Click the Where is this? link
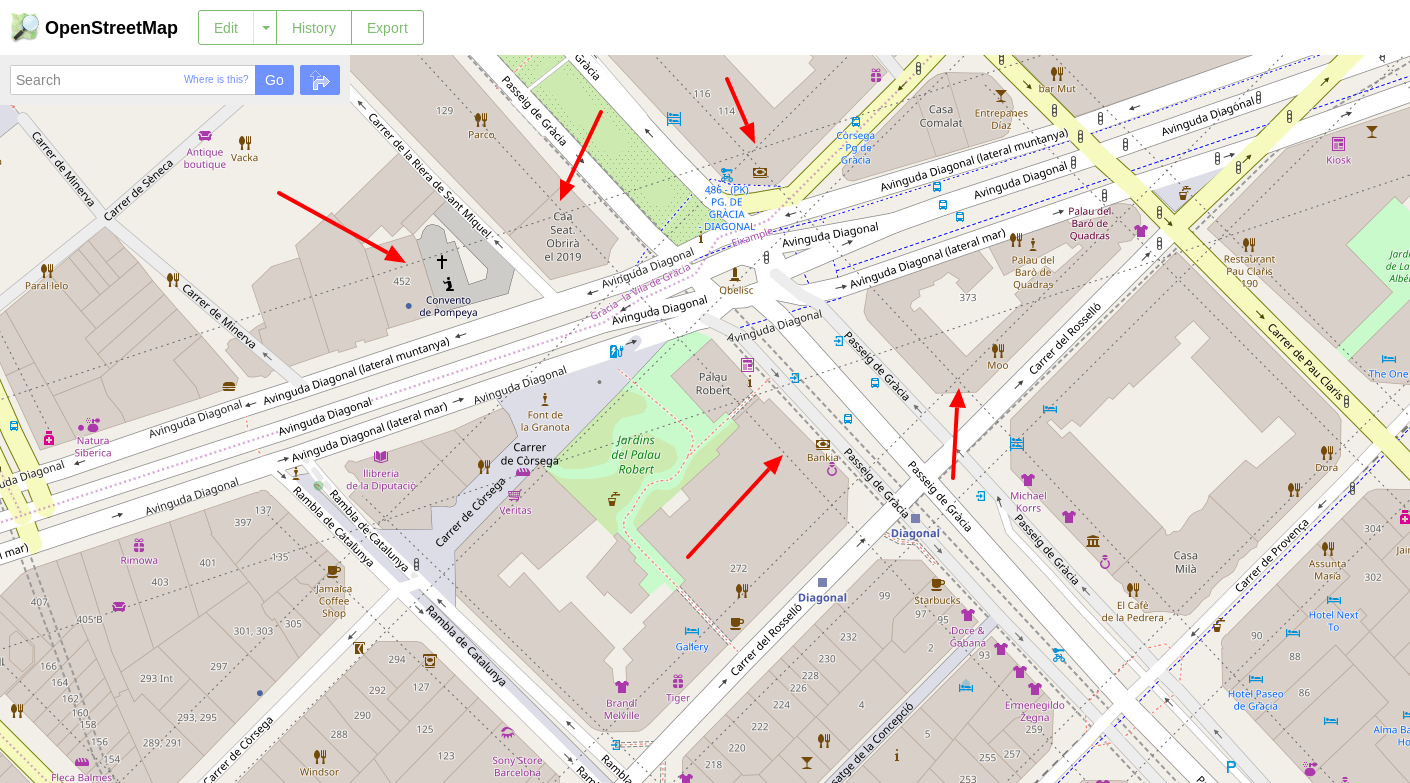Image resolution: width=1410 pixels, height=783 pixels. pos(216,79)
